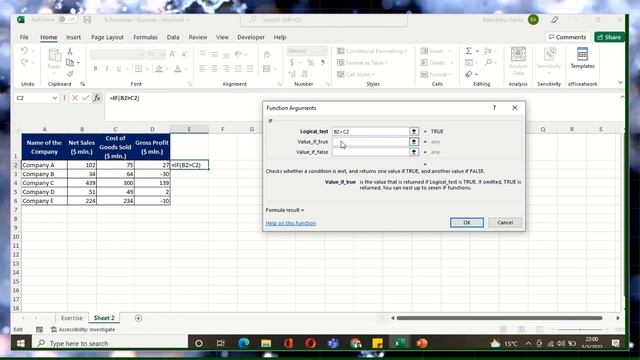The image size is (640, 360).
Task: Switch to the Insert tab
Action: (73, 37)
